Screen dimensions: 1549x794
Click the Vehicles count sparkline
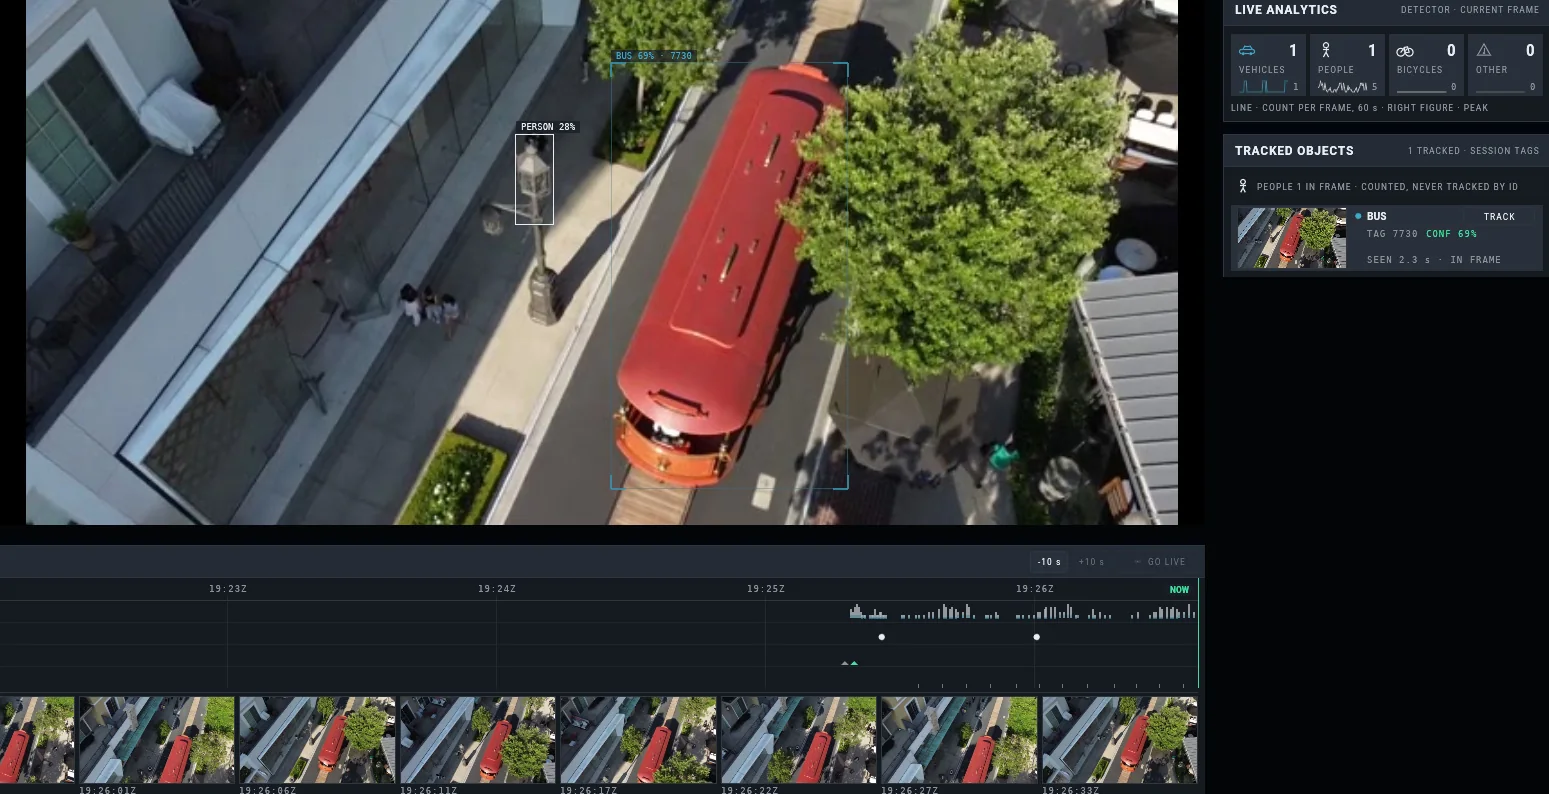click(x=1264, y=87)
